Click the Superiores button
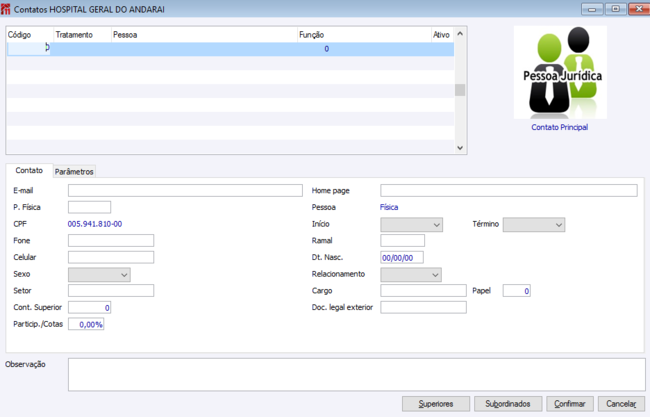This screenshot has height=417, width=650. click(436, 404)
